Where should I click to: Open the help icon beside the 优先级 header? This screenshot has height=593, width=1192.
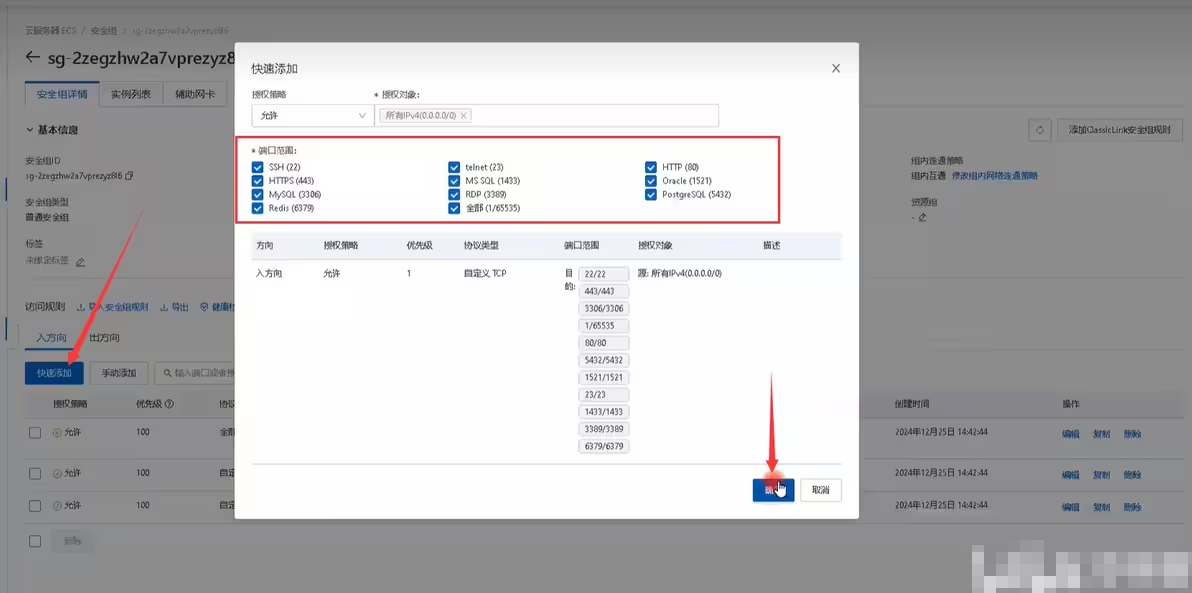pos(169,404)
